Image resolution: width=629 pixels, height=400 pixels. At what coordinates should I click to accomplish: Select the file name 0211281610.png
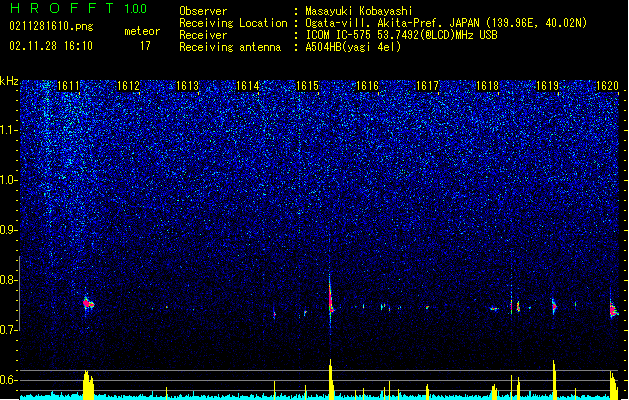(51, 26)
